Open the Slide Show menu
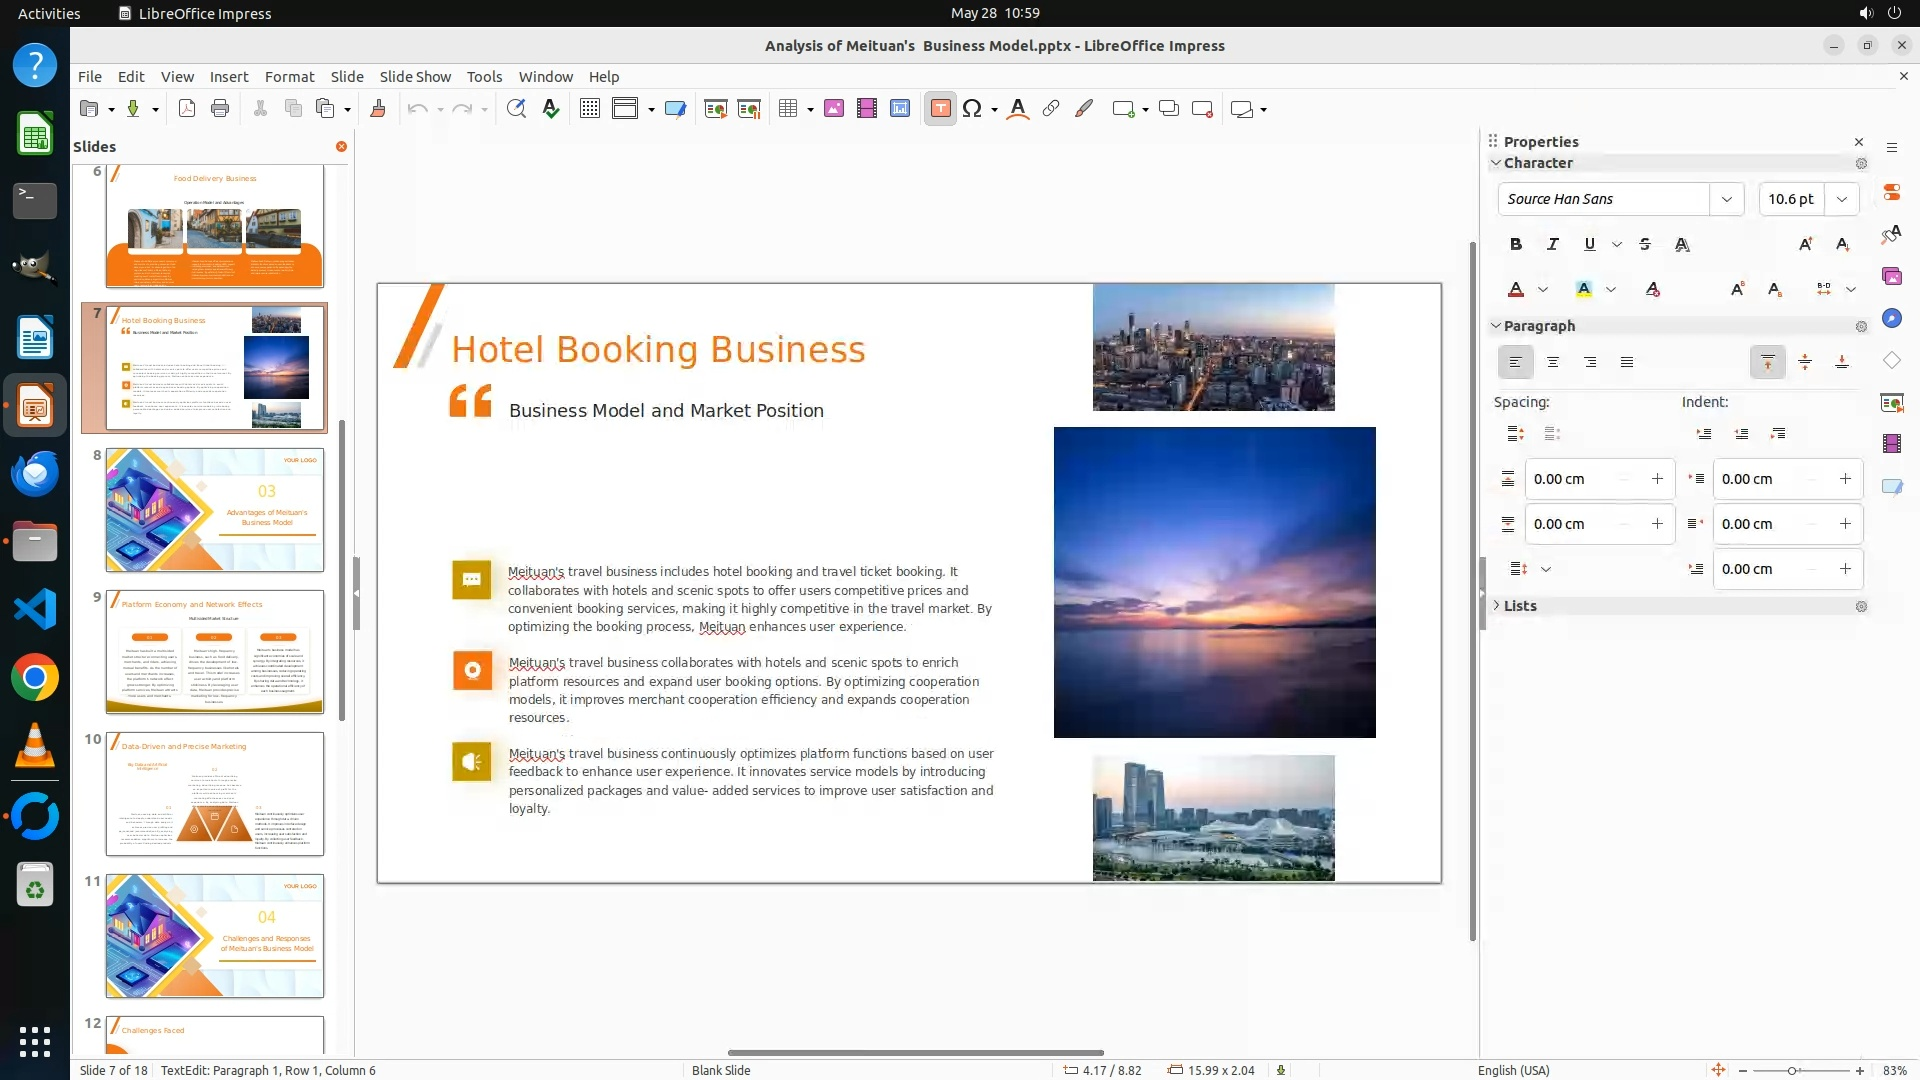The height and width of the screenshot is (1080, 1920). point(415,77)
